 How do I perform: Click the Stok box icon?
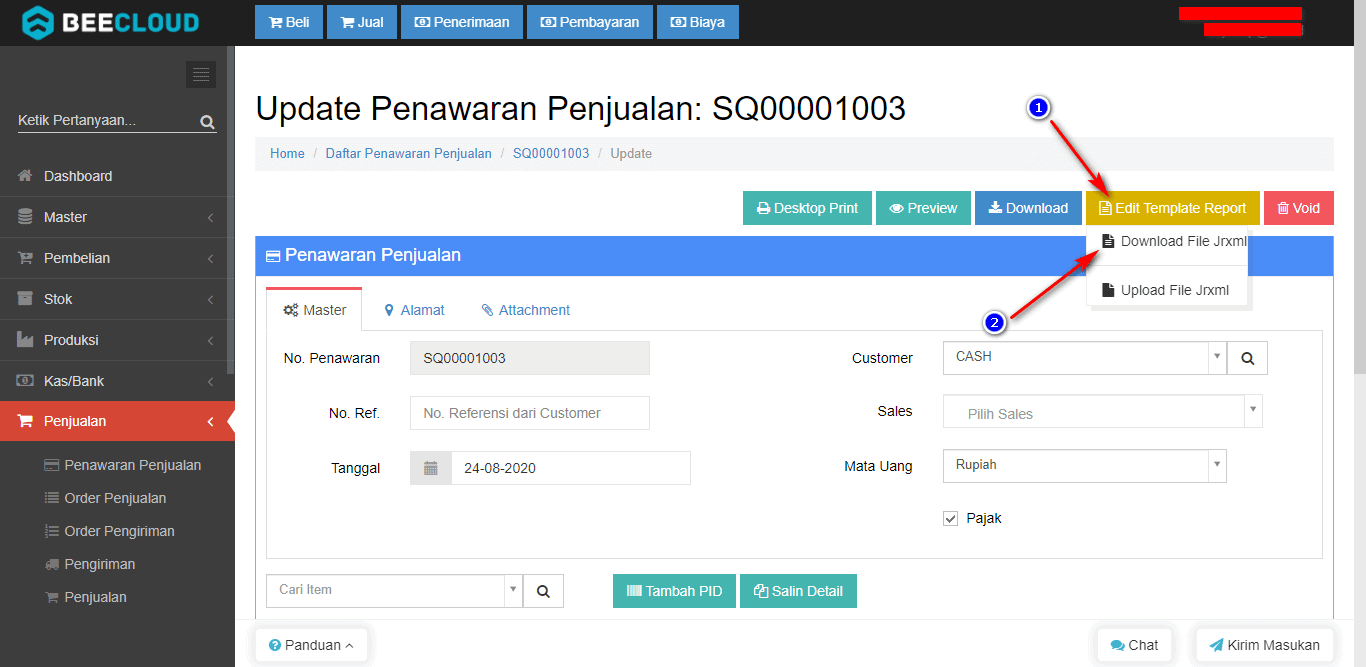click(26, 299)
